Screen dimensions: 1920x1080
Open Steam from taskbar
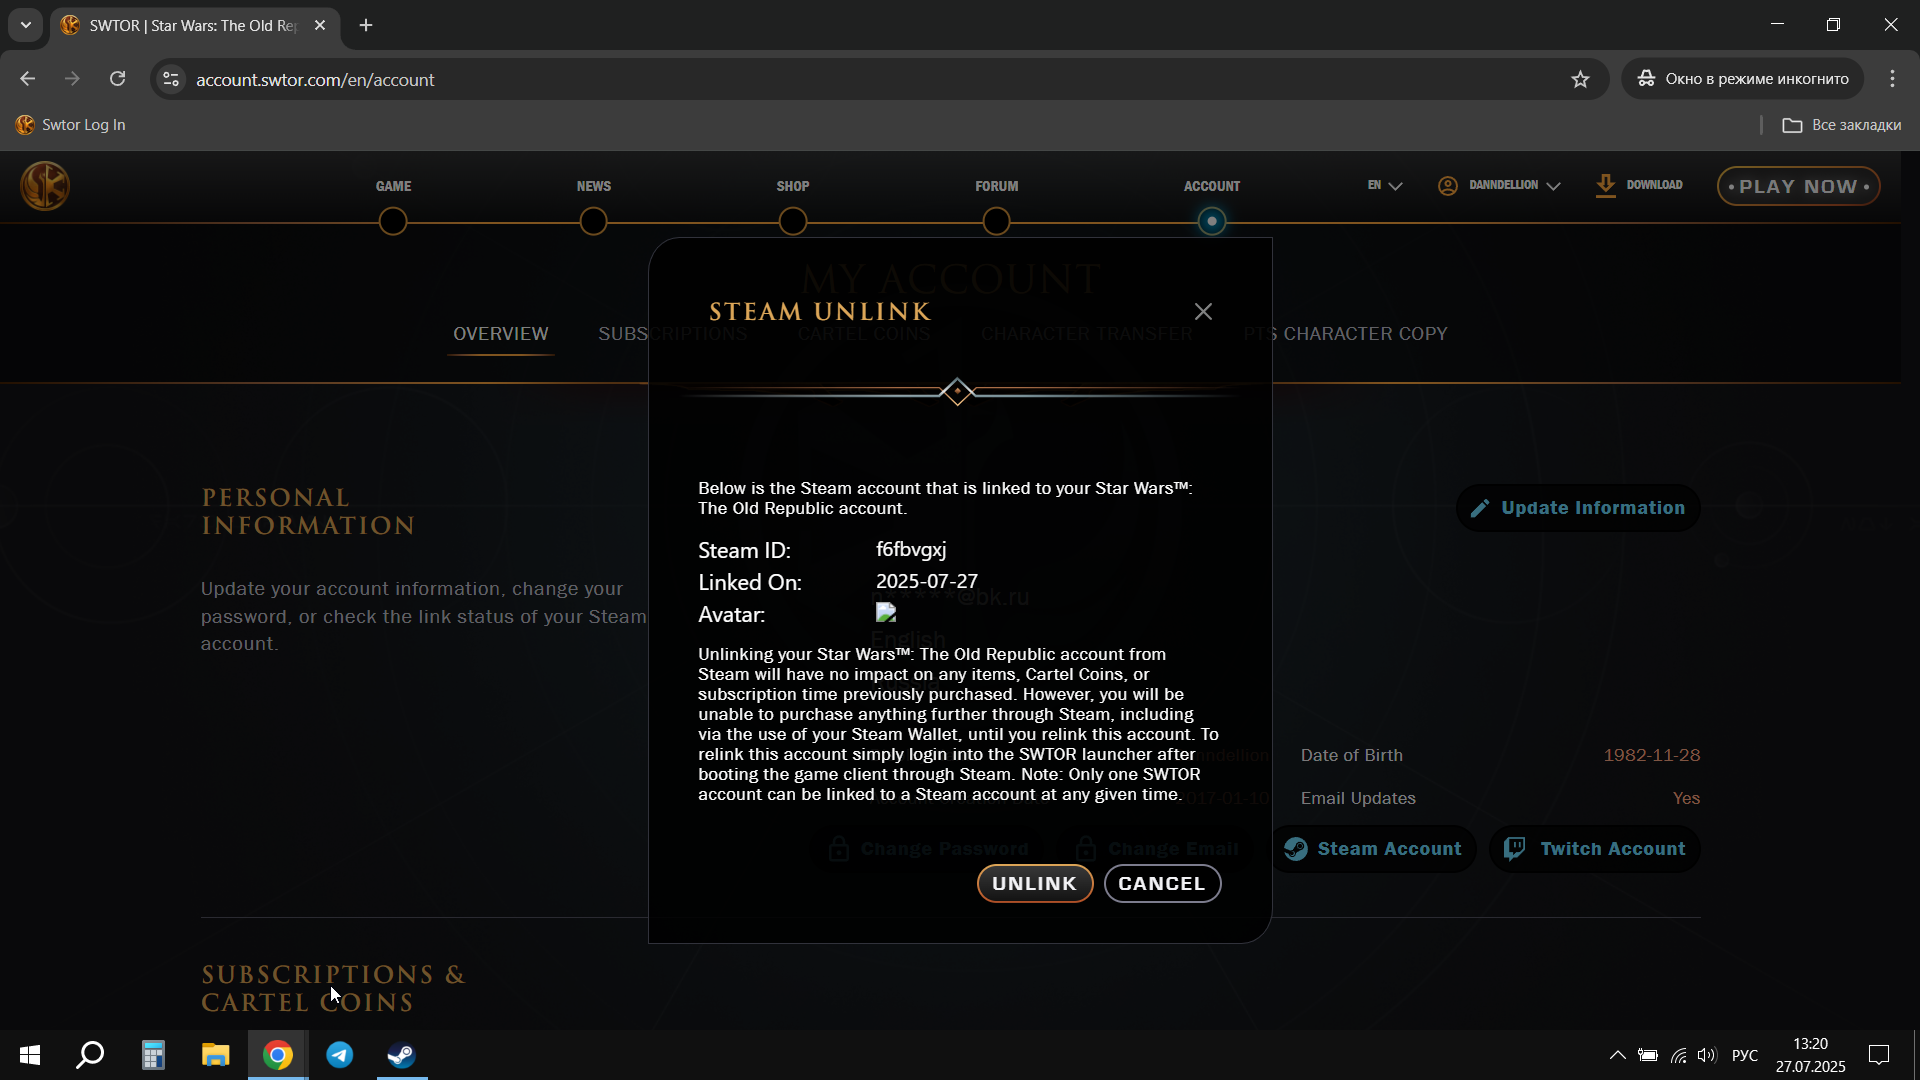(x=402, y=1055)
